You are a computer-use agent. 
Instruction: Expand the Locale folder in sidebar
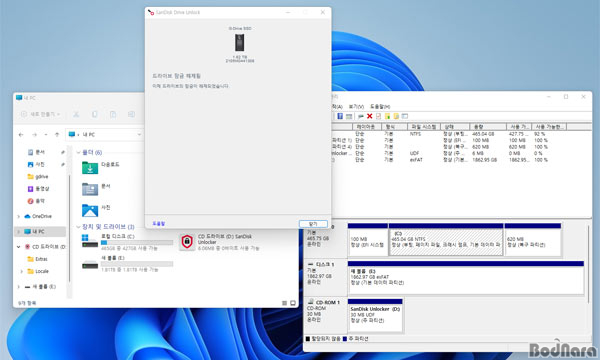point(21,272)
